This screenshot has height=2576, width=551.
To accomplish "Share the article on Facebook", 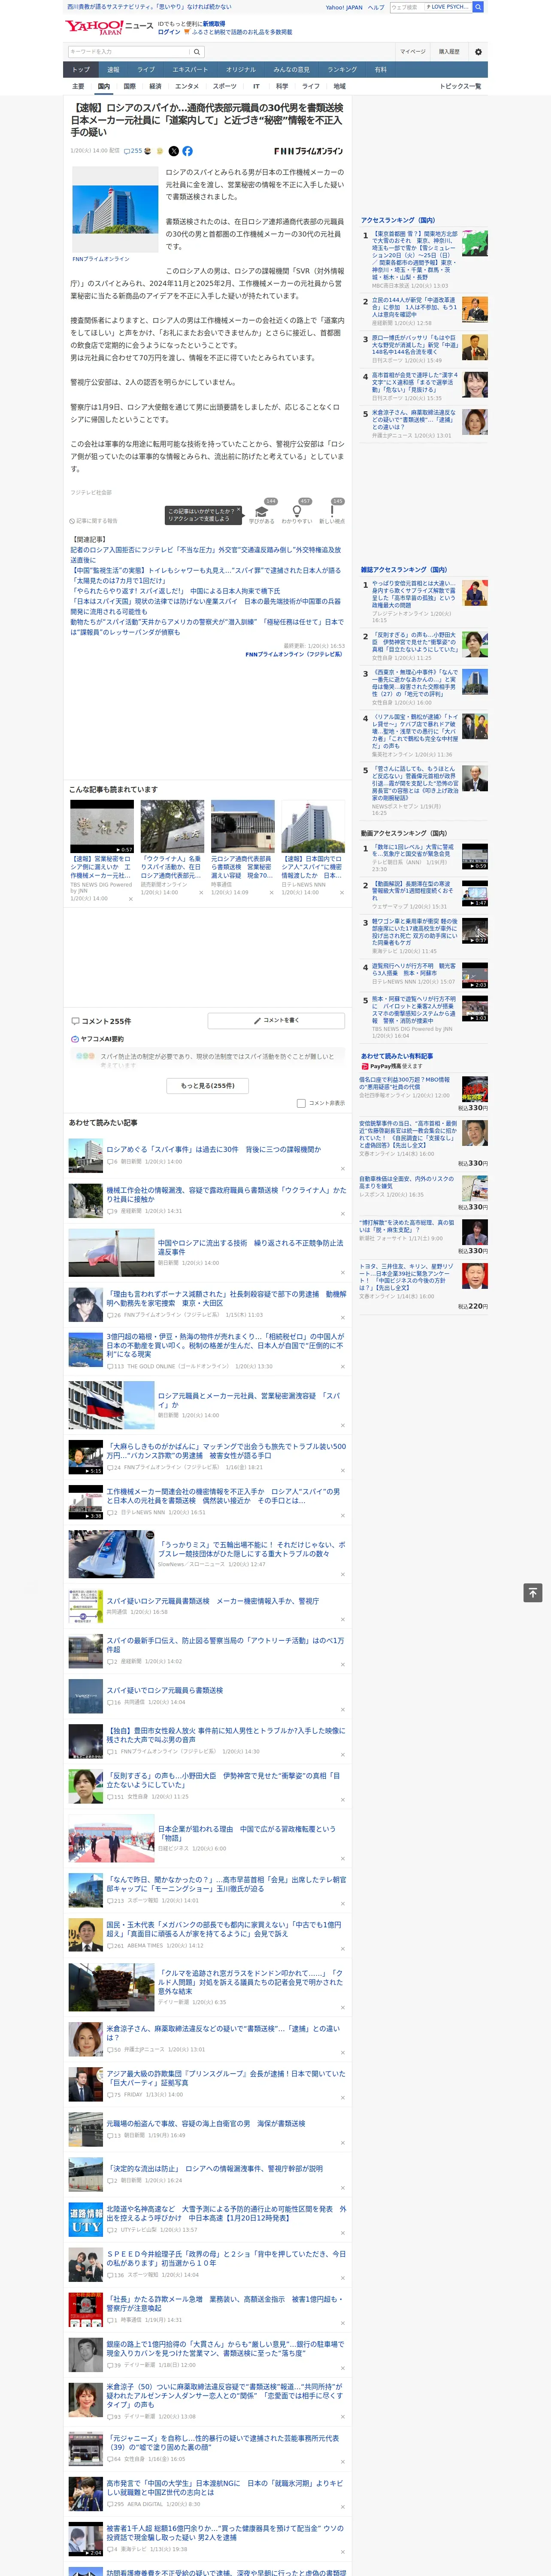I will 187,151.
